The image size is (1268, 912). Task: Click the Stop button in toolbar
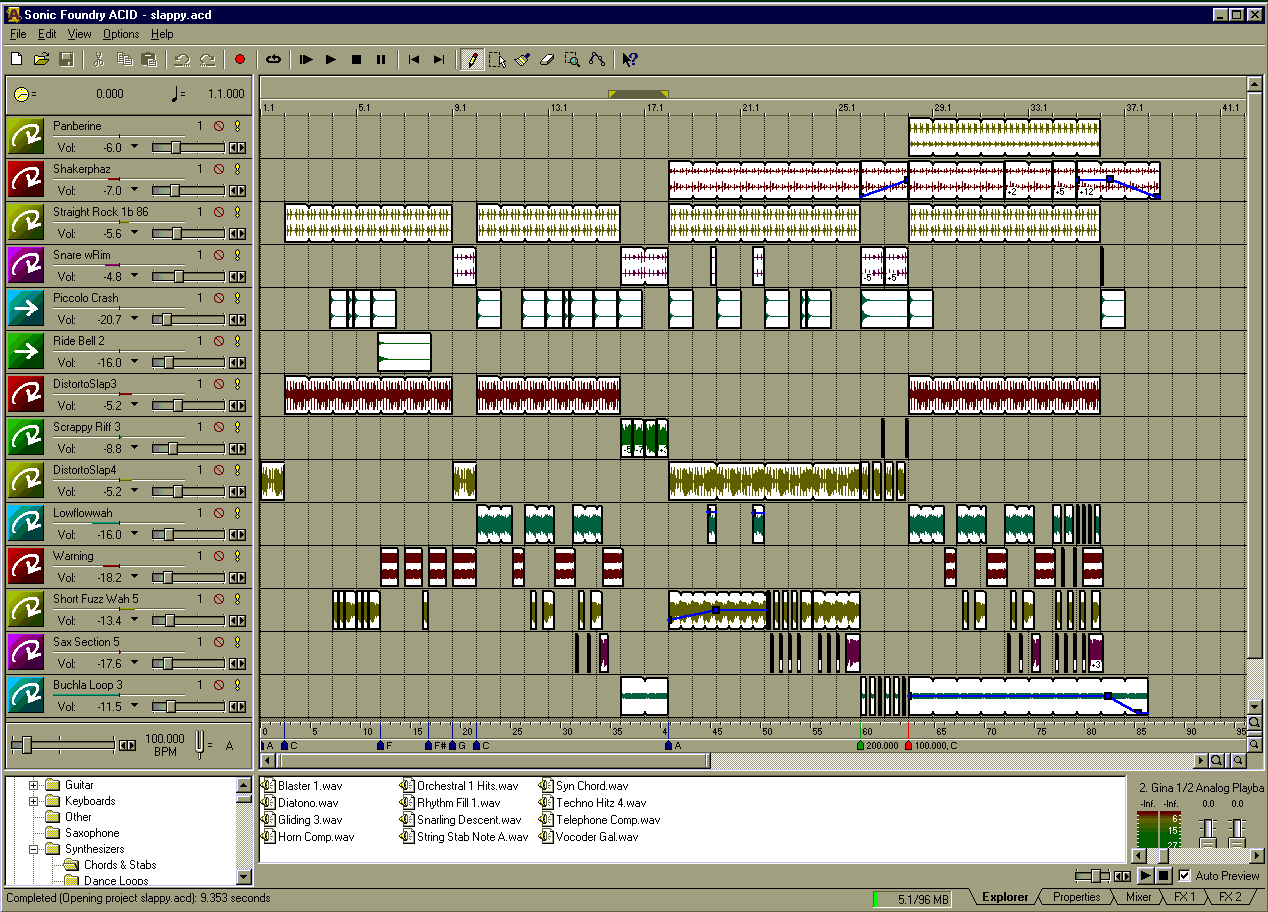pyautogui.click(x=356, y=60)
